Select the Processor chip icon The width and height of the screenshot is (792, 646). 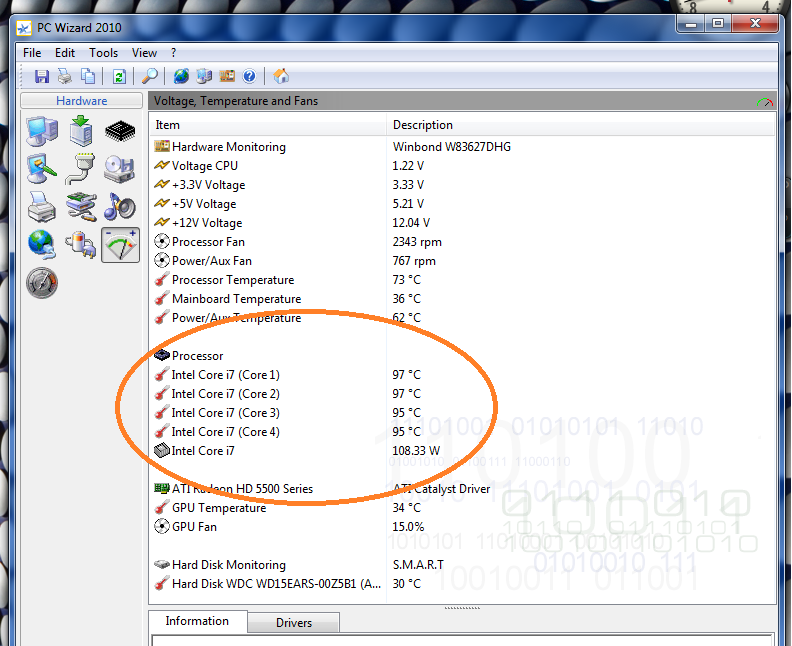tap(120, 131)
